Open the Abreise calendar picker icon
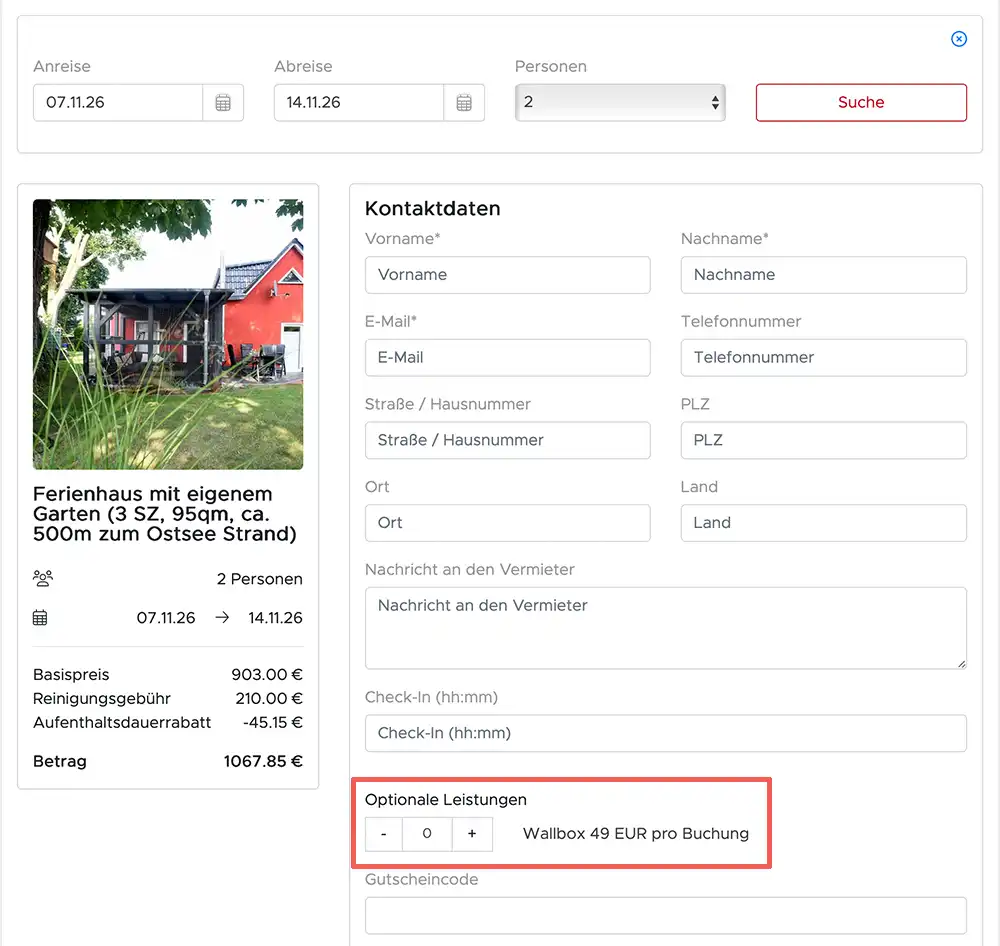The width and height of the screenshot is (1000, 946). click(464, 102)
